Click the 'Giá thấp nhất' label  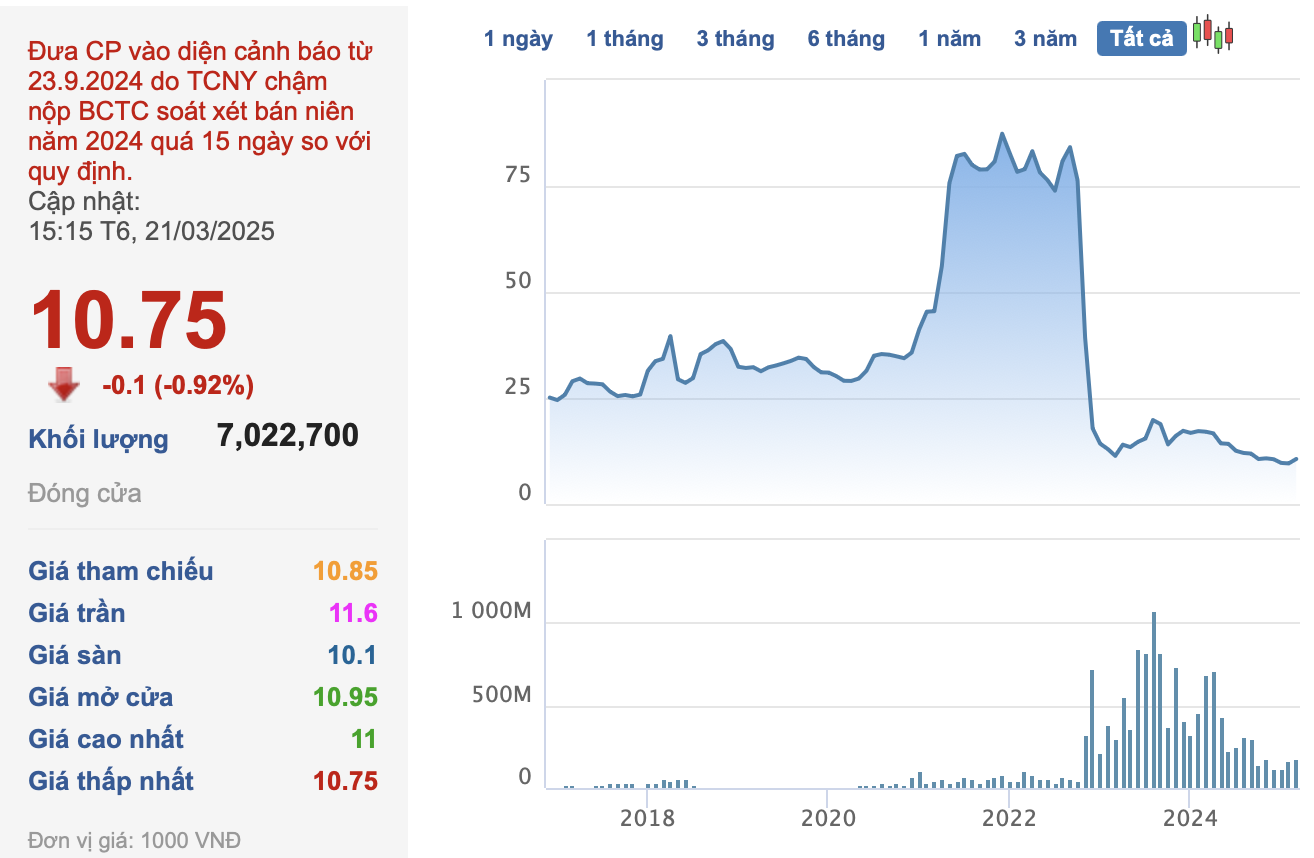click(x=111, y=781)
